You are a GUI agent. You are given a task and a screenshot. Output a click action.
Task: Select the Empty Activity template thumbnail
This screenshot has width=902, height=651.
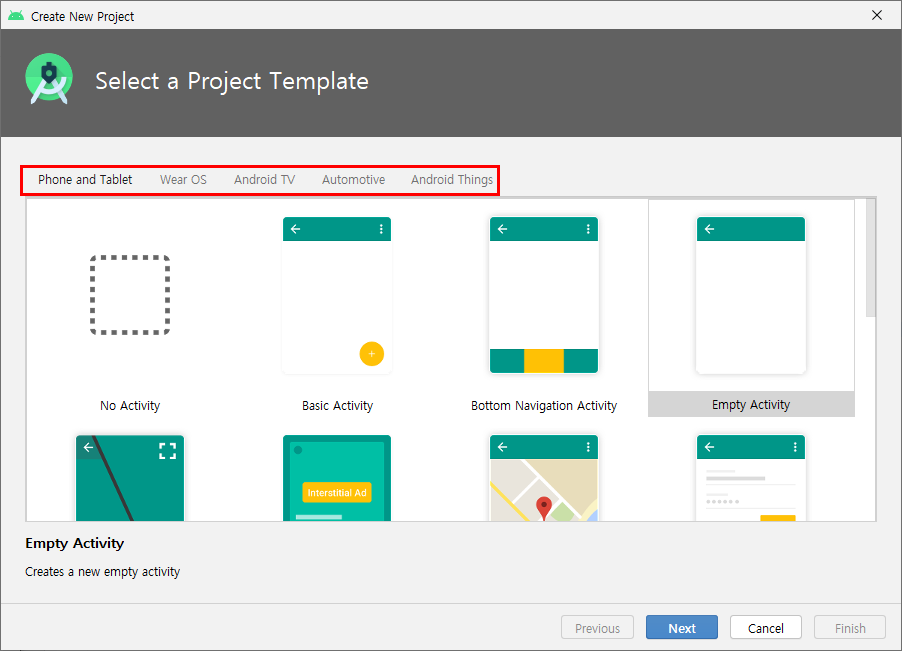point(751,295)
